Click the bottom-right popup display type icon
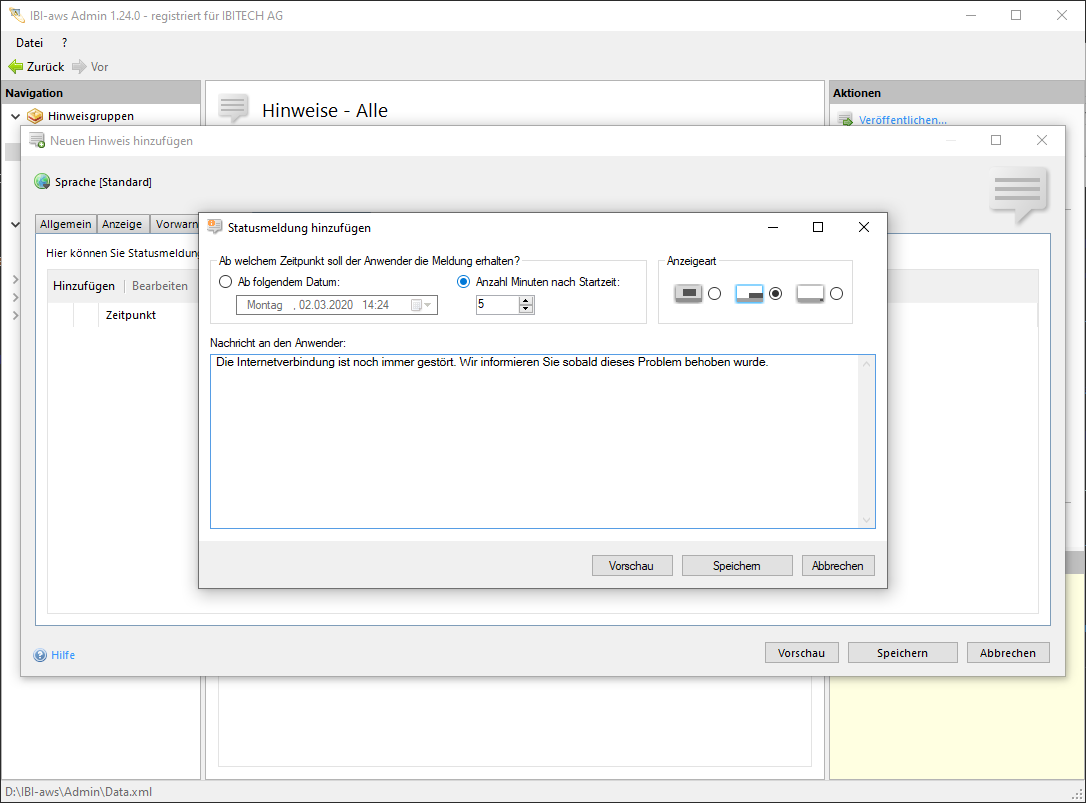This screenshot has height=803, width=1086. click(x=749, y=293)
